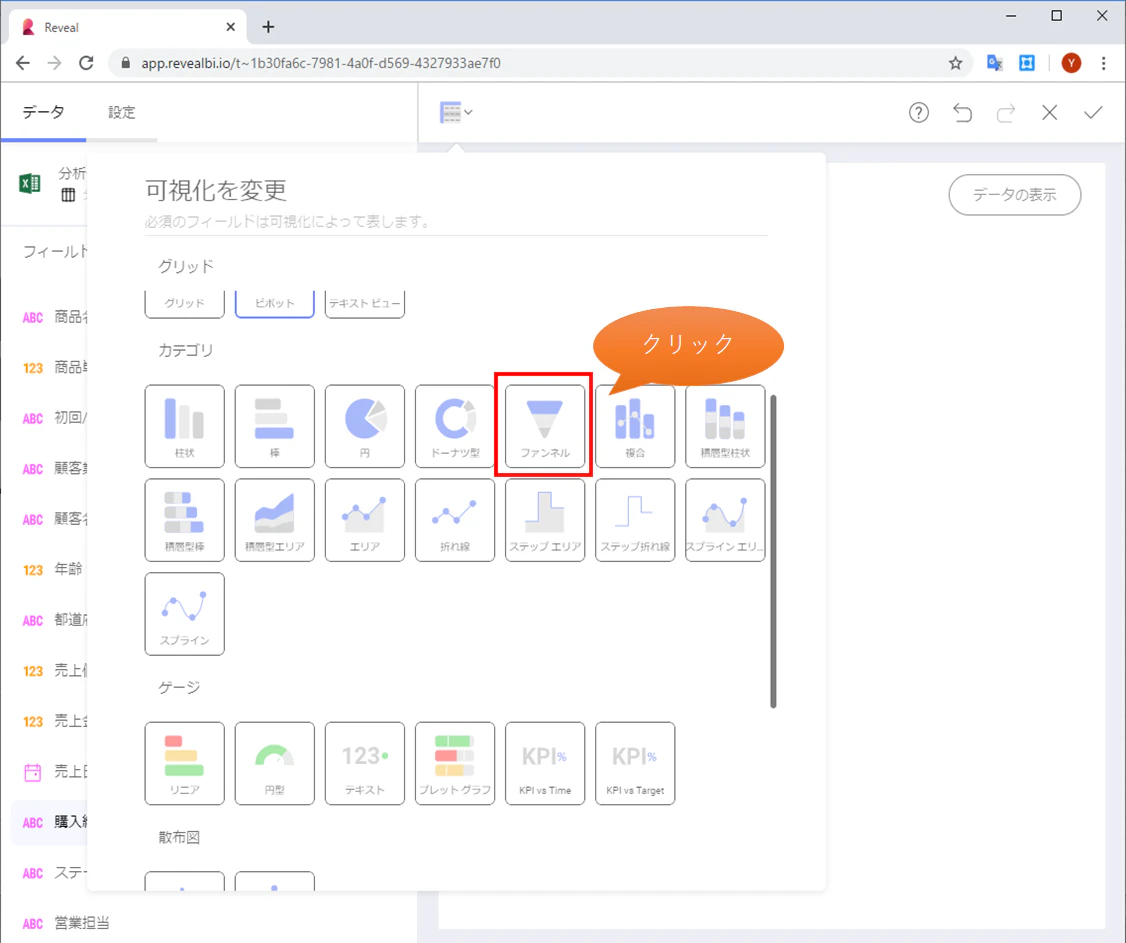The image size is (1126, 943).
Task: Select the 円 pie chart type
Action: 365,426
